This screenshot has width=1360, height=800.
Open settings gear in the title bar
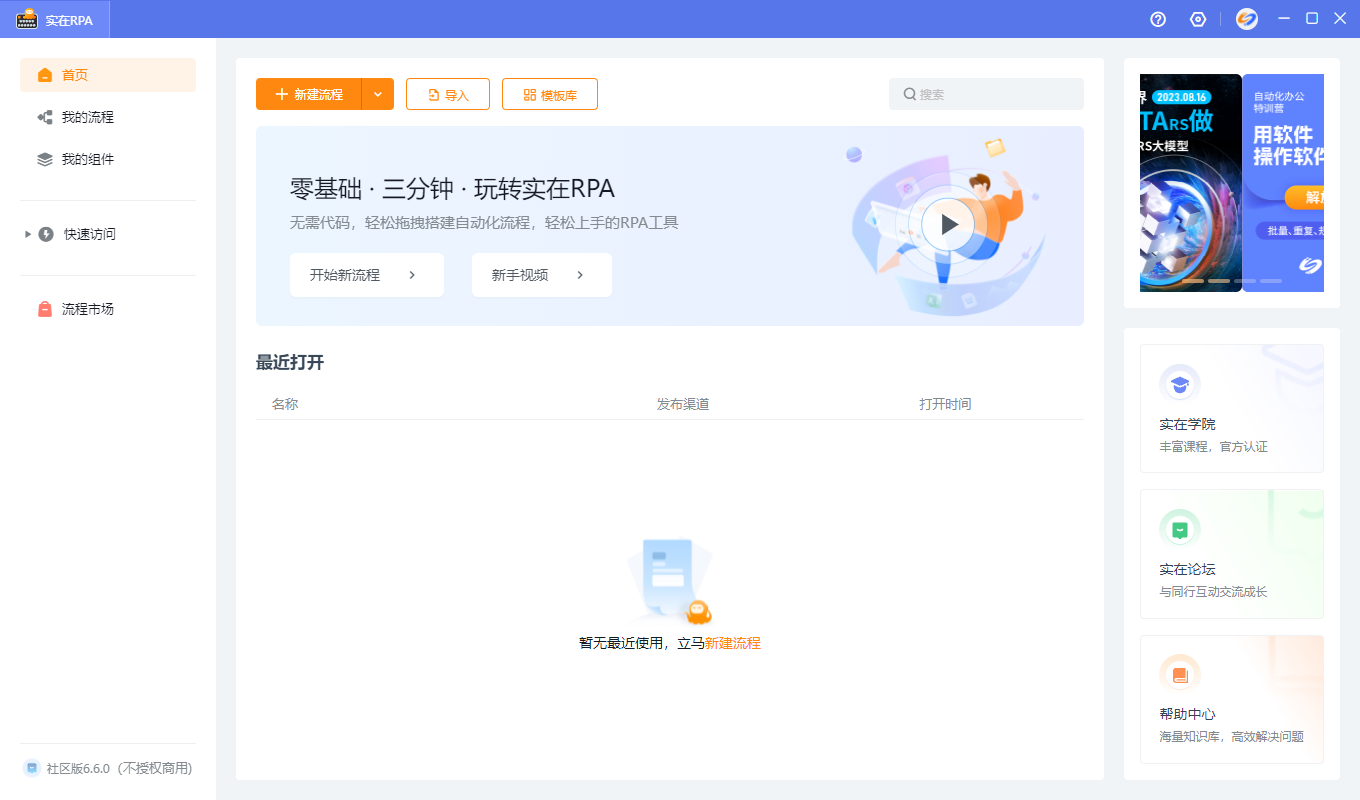tap(1198, 19)
